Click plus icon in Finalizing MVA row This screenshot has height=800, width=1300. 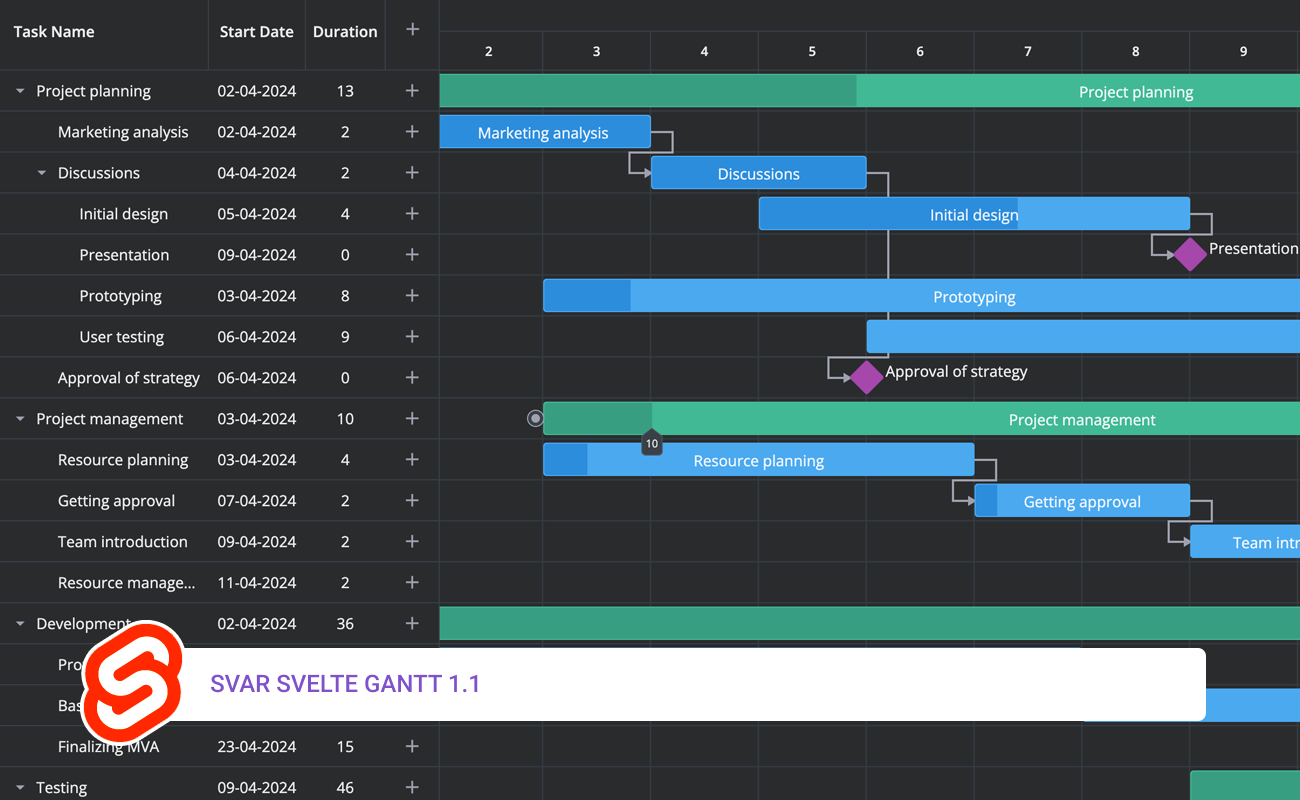tap(412, 747)
